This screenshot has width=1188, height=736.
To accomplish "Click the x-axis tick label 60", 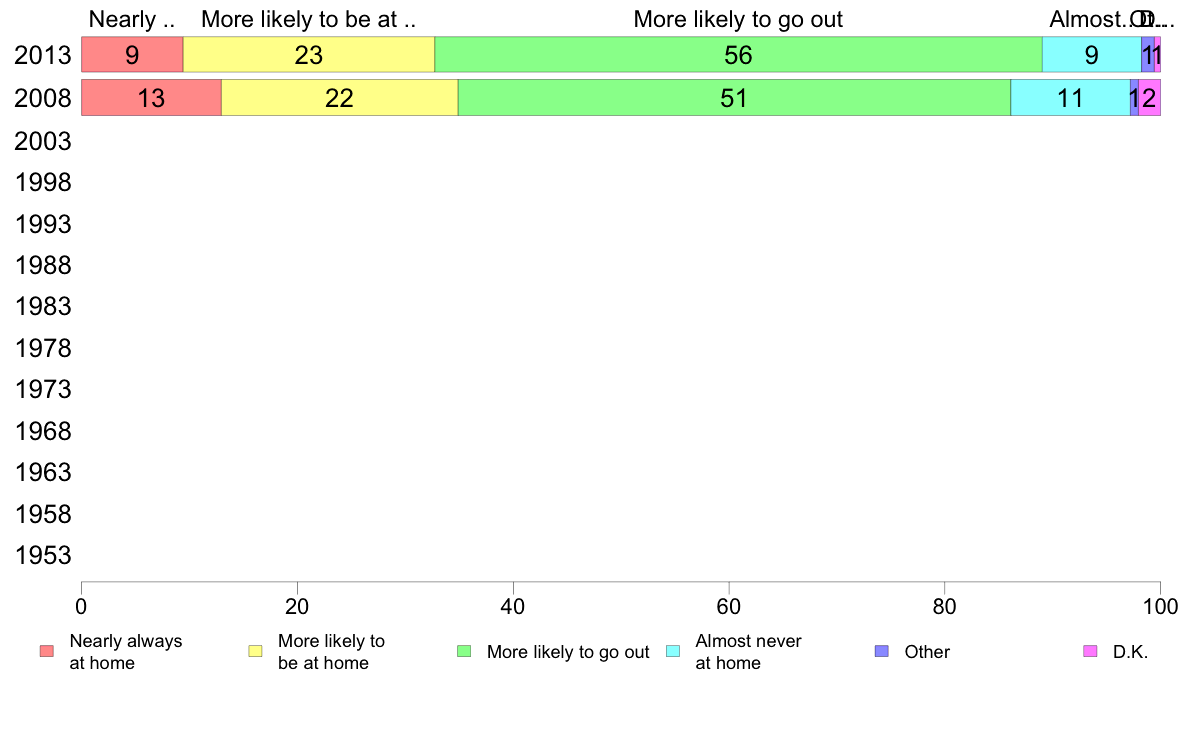I will pyautogui.click(x=729, y=606).
